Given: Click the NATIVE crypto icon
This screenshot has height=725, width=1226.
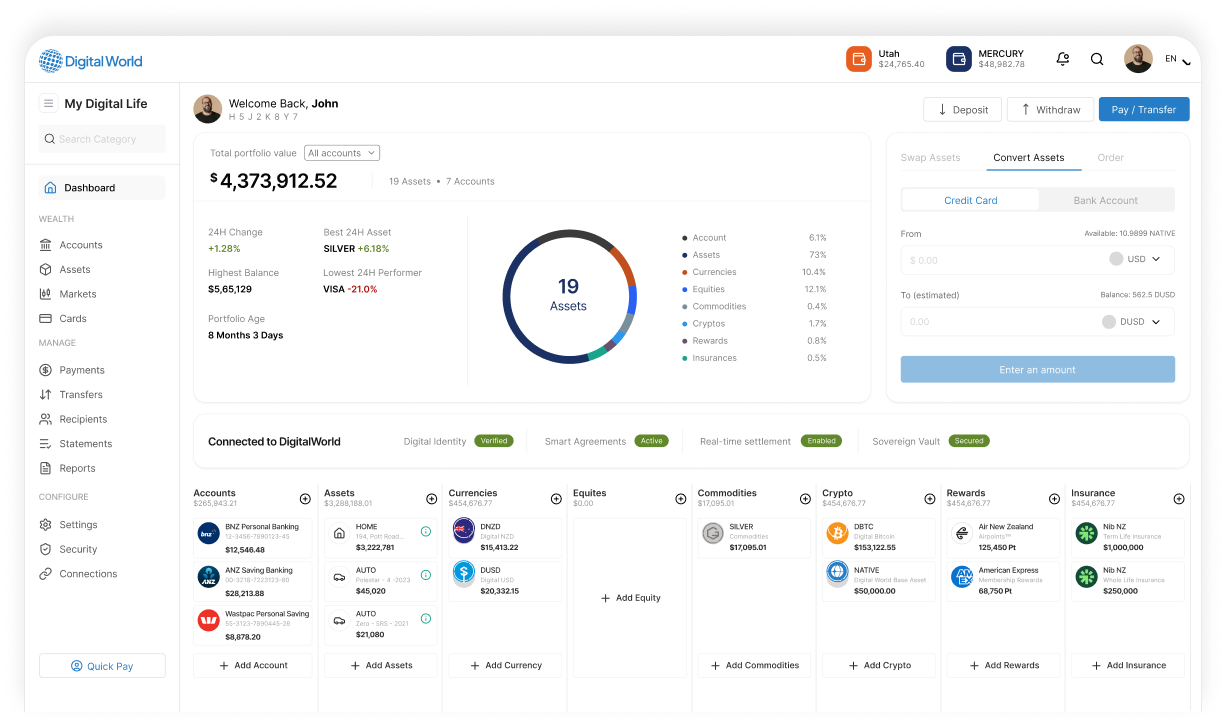Looking at the screenshot, I should (x=837, y=573).
